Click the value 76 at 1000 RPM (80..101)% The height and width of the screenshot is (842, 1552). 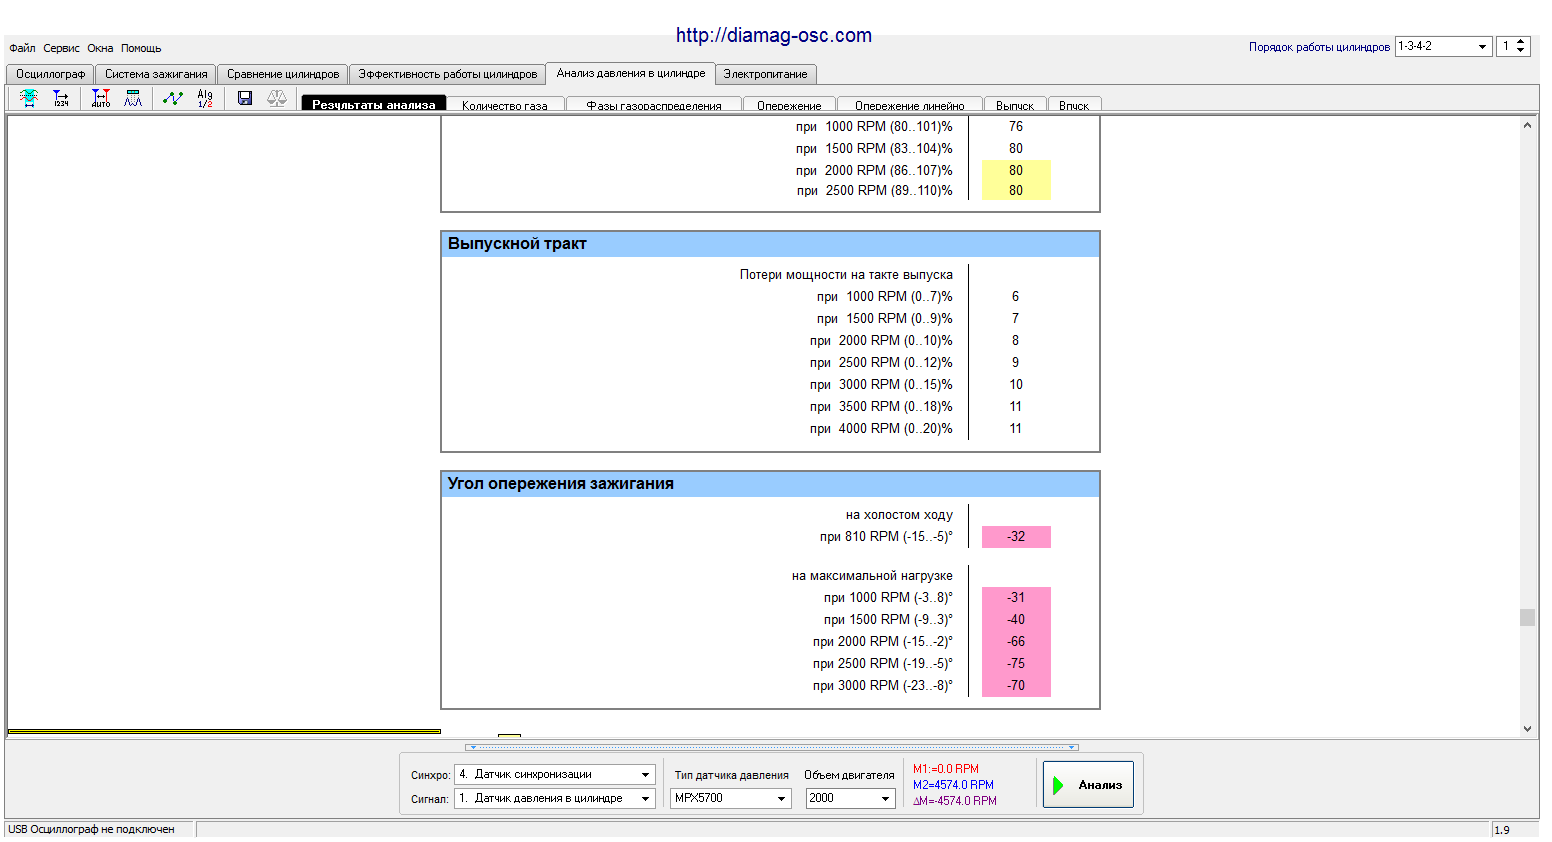coord(1016,127)
